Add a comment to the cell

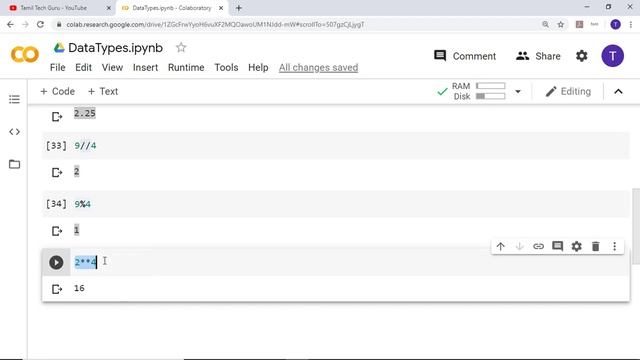click(x=558, y=246)
